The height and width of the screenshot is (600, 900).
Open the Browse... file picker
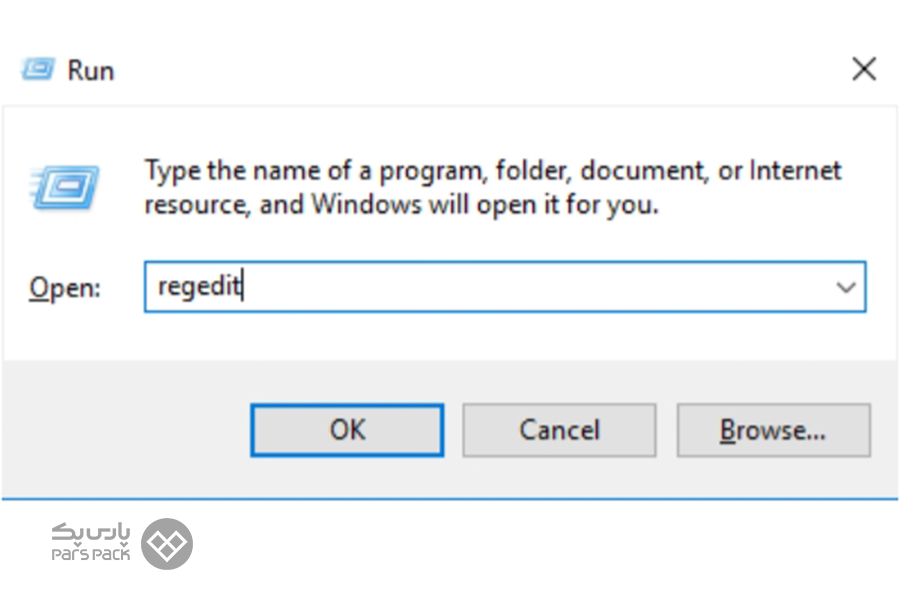[x=774, y=430]
